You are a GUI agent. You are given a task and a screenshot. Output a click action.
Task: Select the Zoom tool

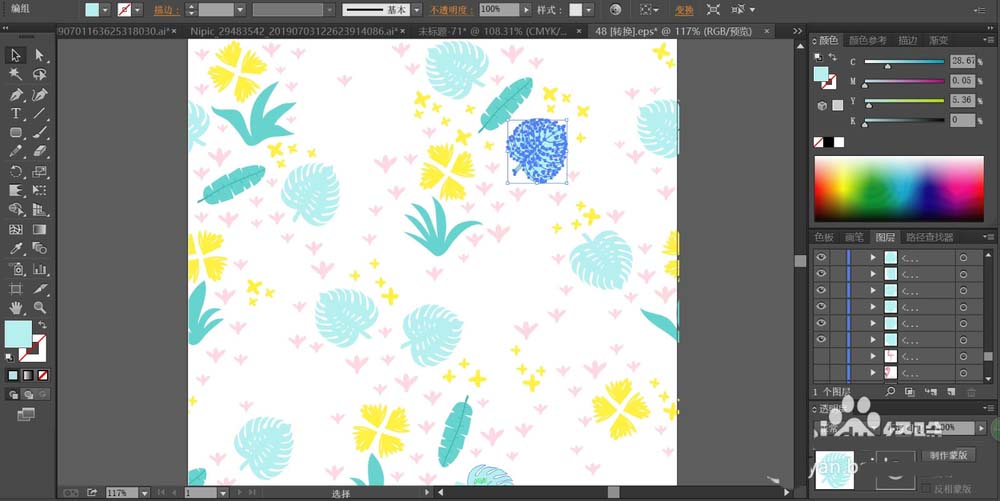(x=40, y=308)
